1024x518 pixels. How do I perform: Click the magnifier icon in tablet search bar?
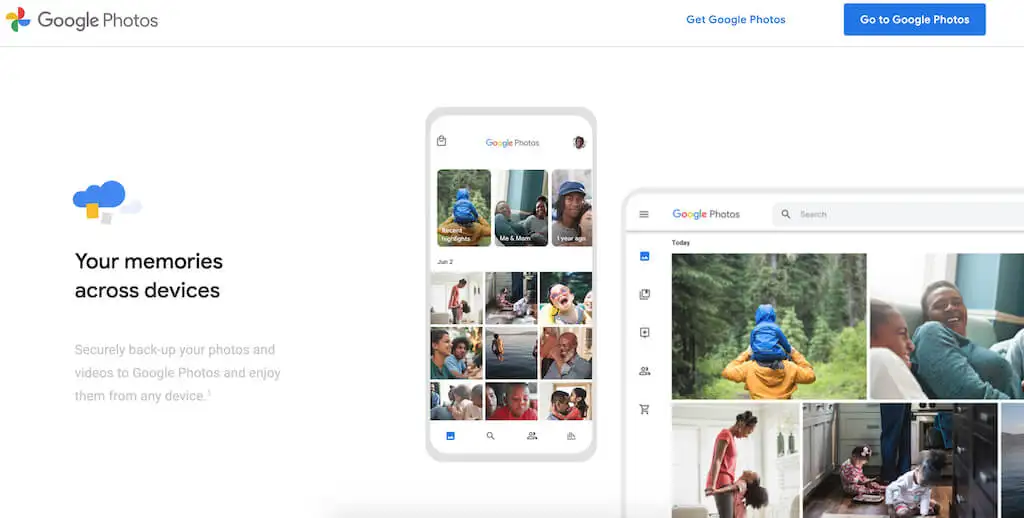pos(786,214)
